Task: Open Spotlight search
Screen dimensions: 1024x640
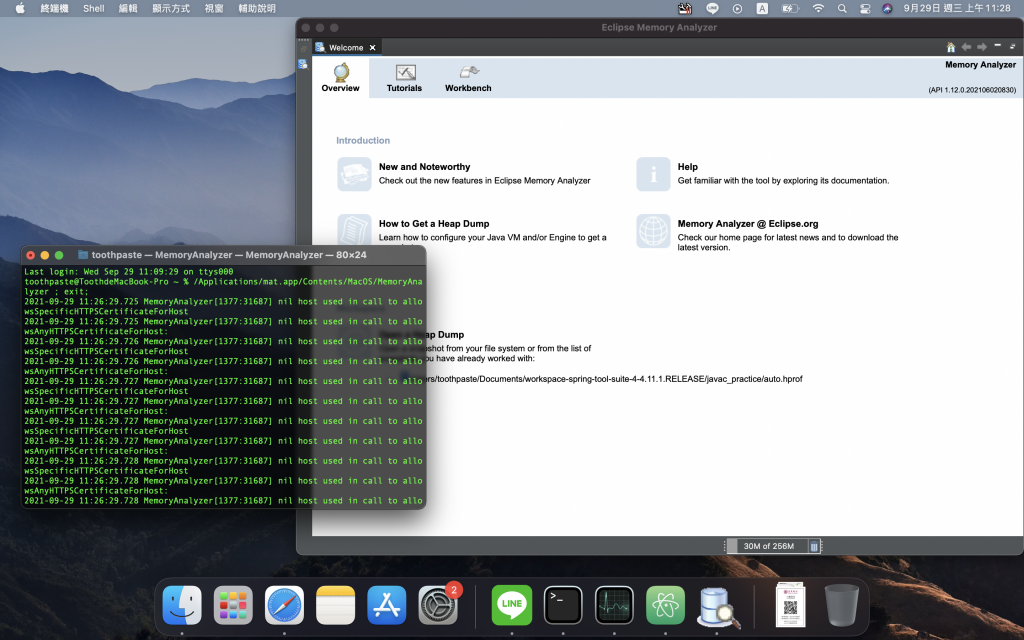Action: [x=842, y=8]
